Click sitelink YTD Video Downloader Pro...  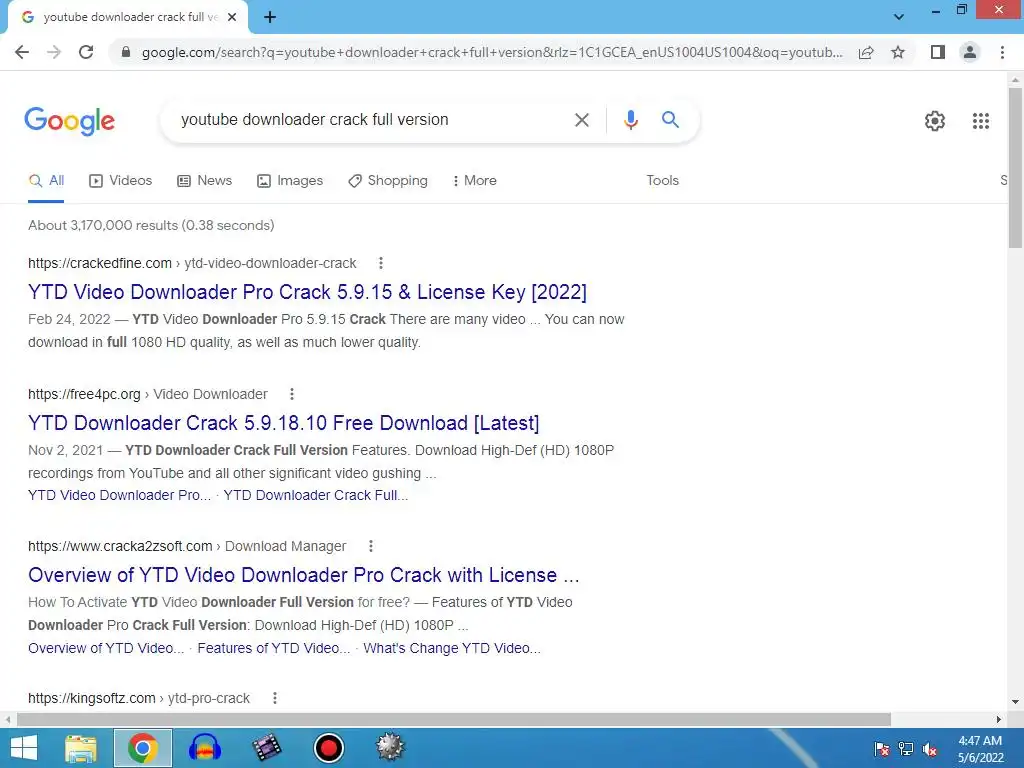coord(120,496)
